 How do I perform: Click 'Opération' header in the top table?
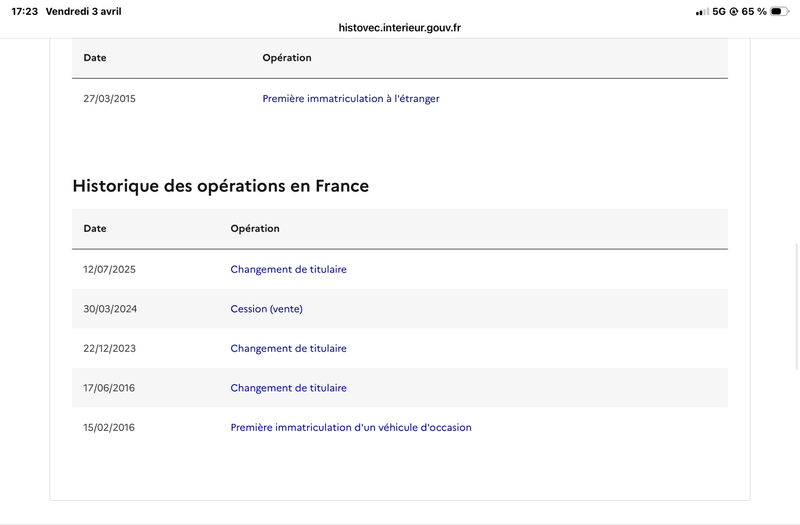287,58
